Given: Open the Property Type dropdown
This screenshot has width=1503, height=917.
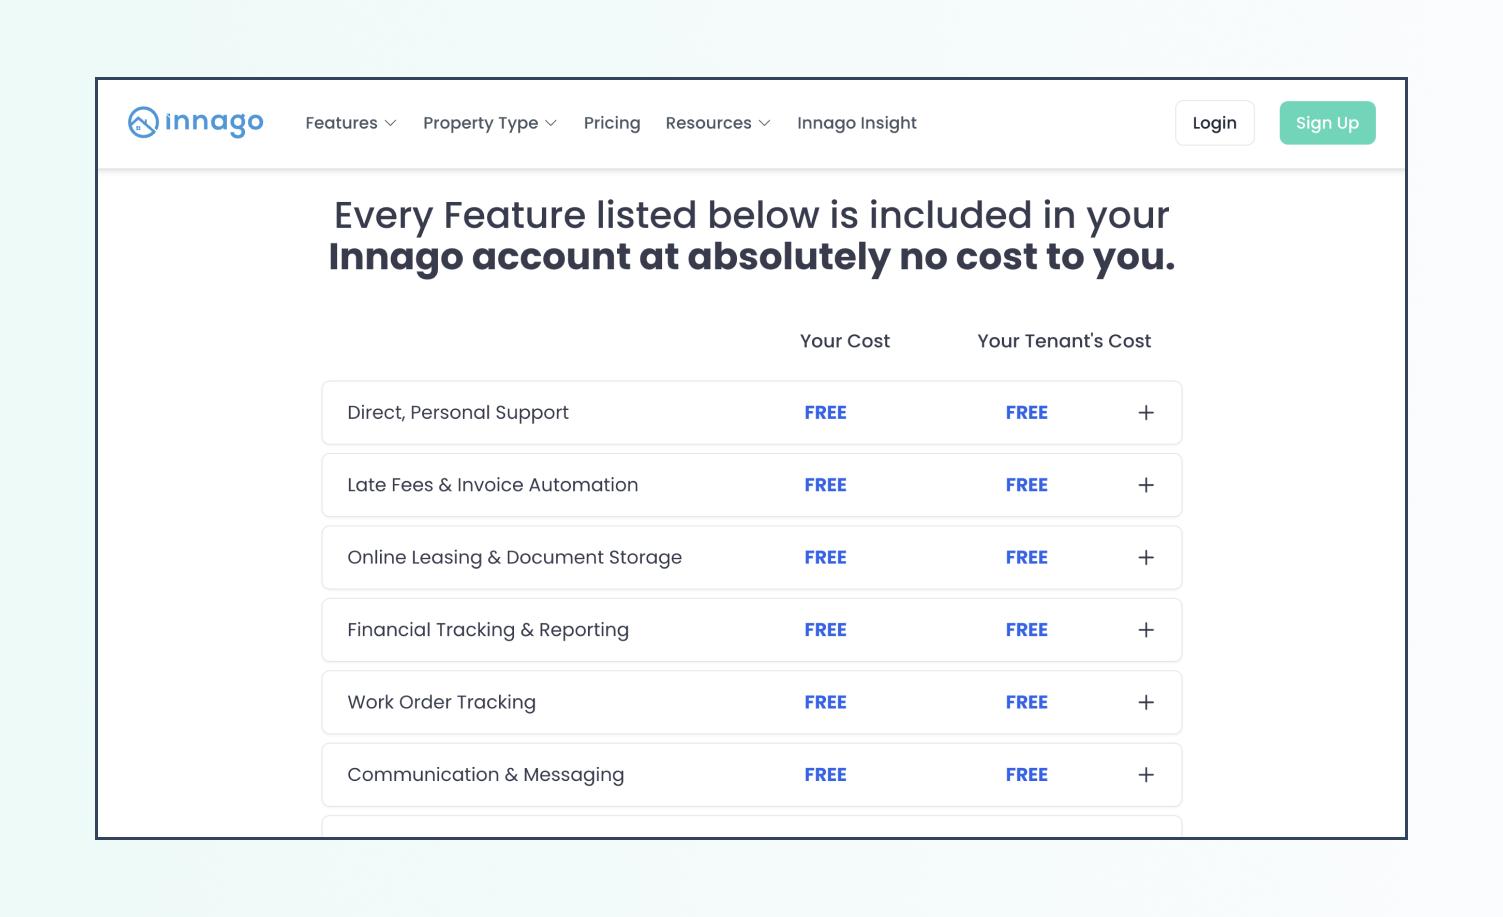Looking at the screenshot, I should tap(489, 123).
